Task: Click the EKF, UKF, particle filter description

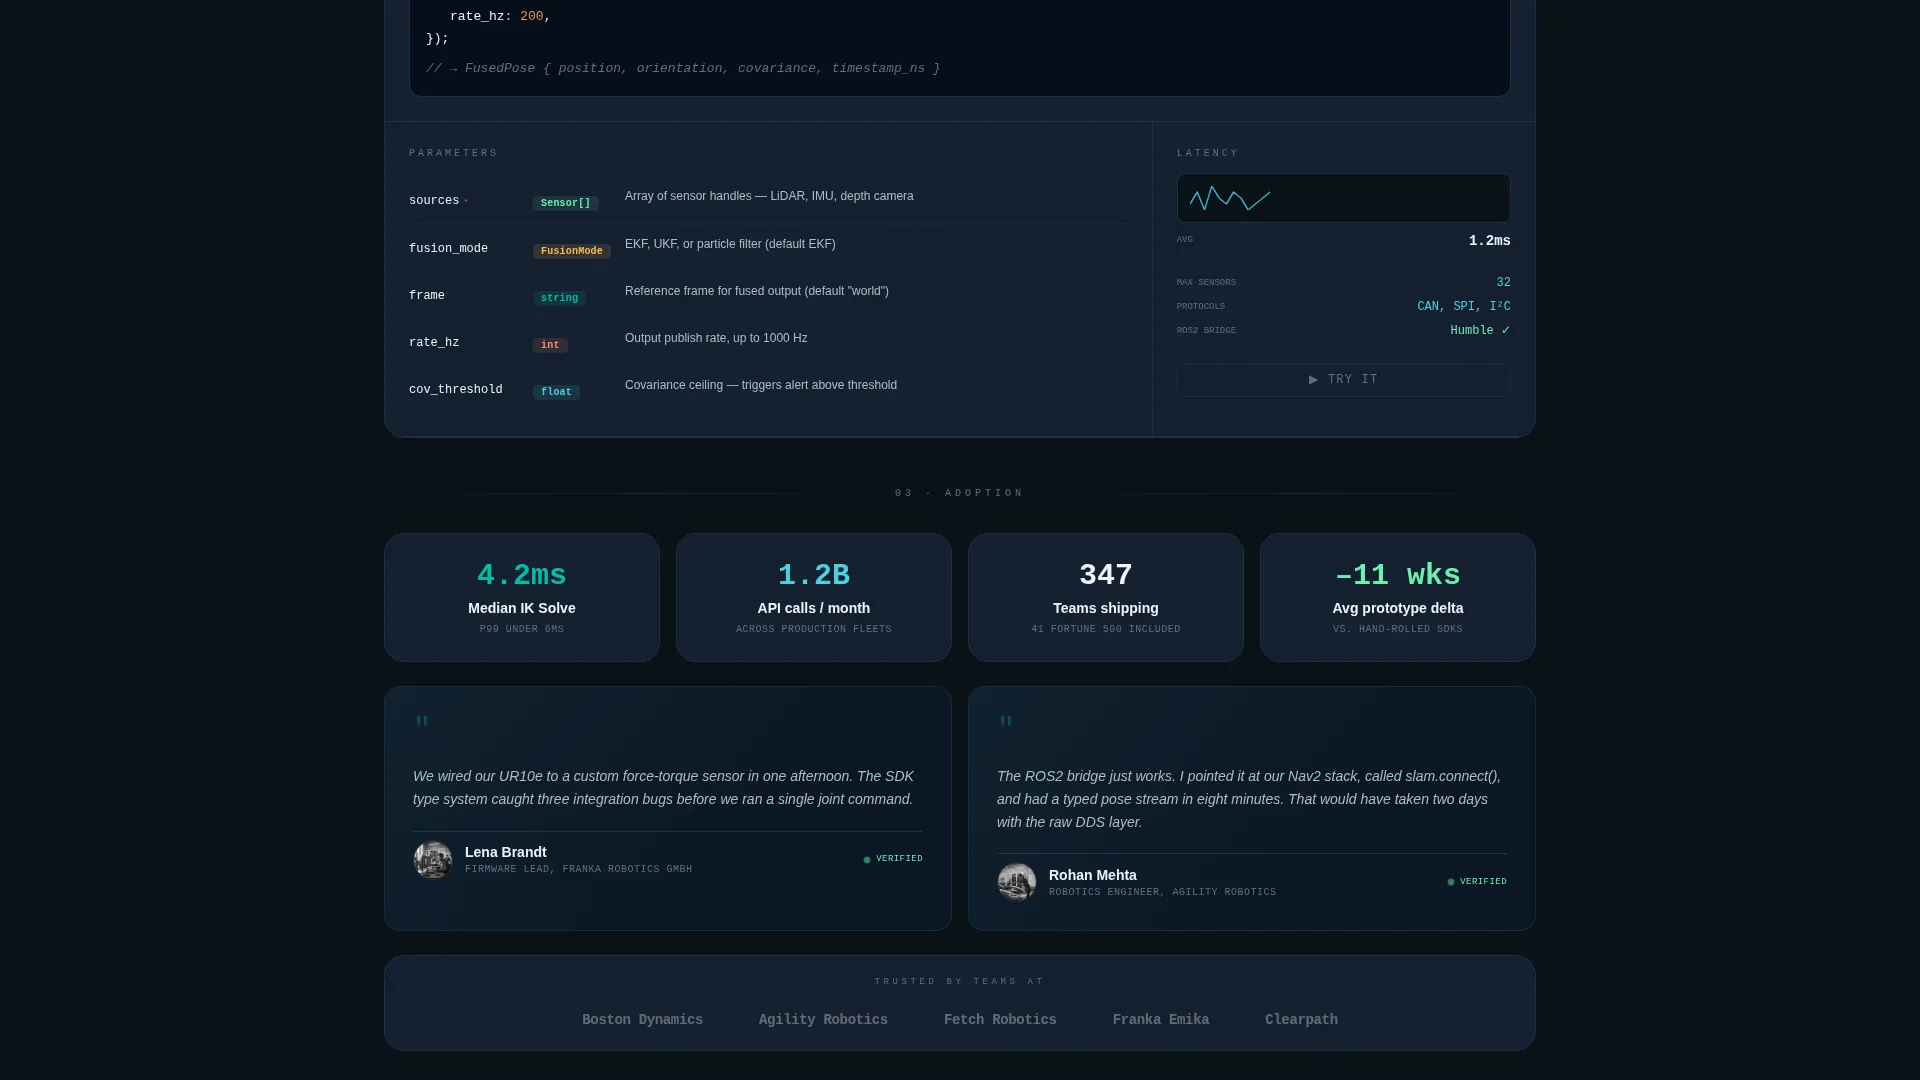Action: click(730, 244)
